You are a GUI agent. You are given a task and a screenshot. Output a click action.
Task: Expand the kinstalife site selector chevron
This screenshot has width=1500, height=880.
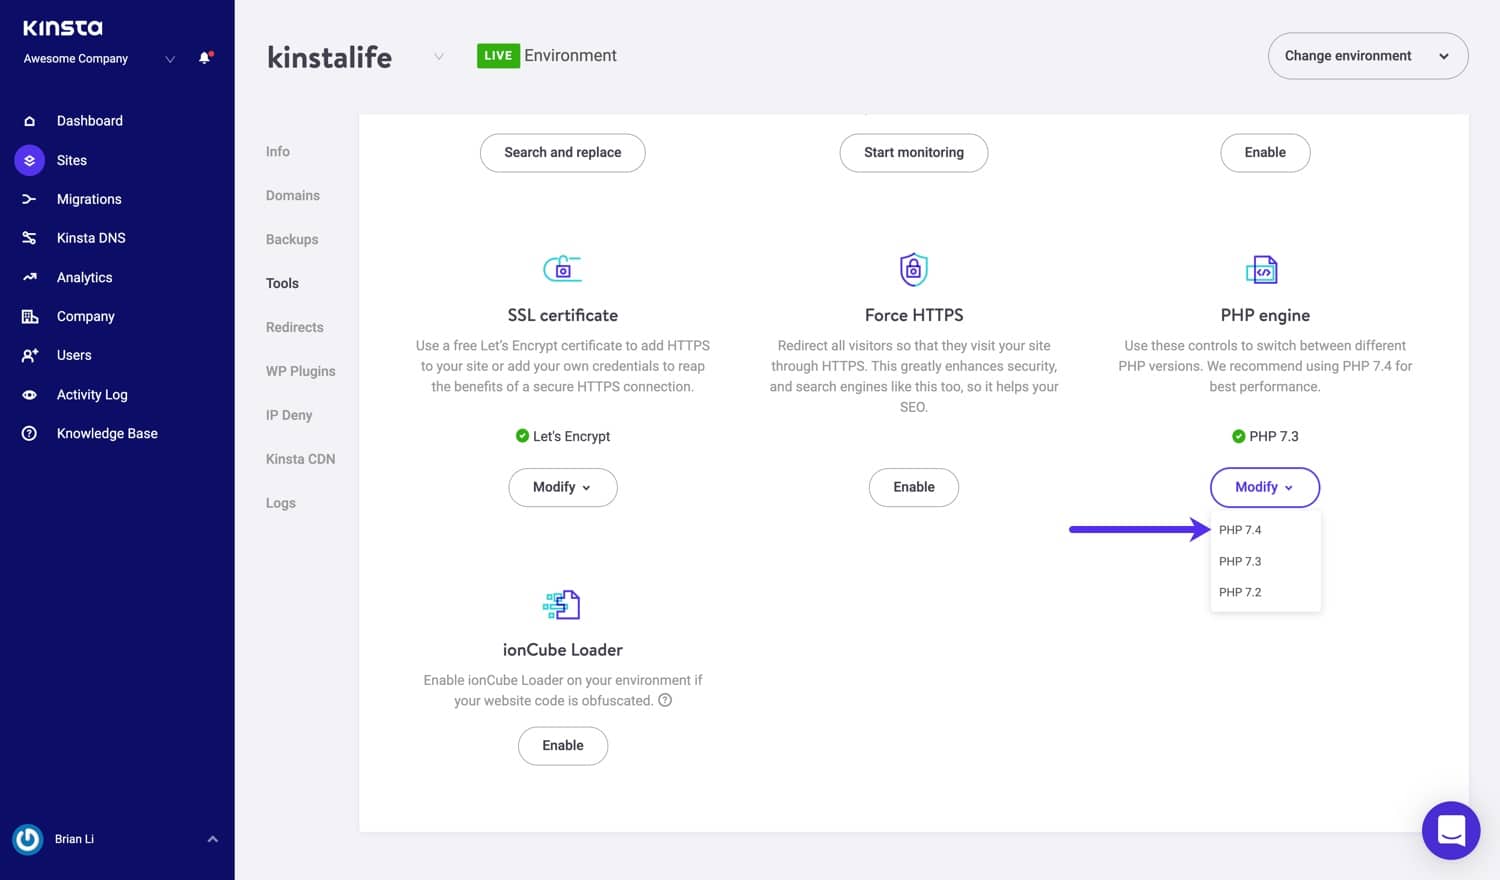438,57
